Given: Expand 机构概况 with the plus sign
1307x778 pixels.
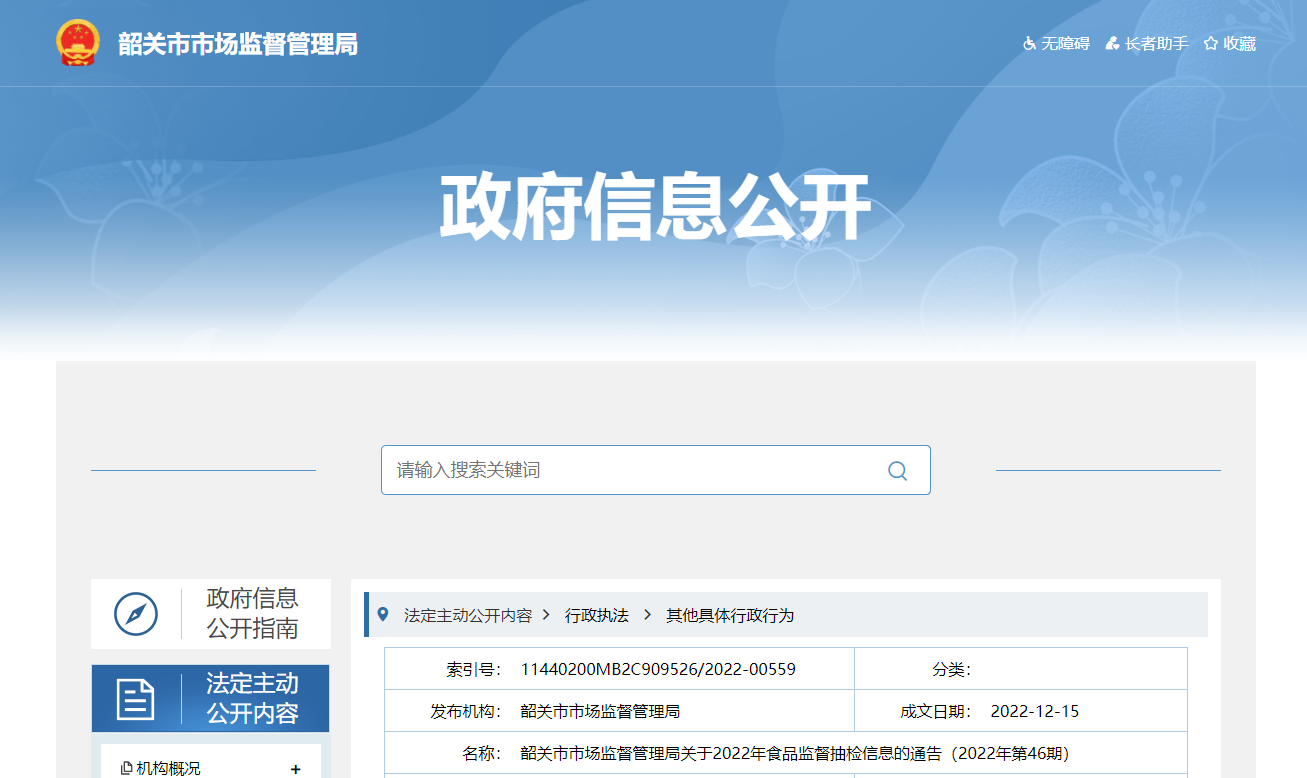Looking at the screenshot, I should pos(295,769).
